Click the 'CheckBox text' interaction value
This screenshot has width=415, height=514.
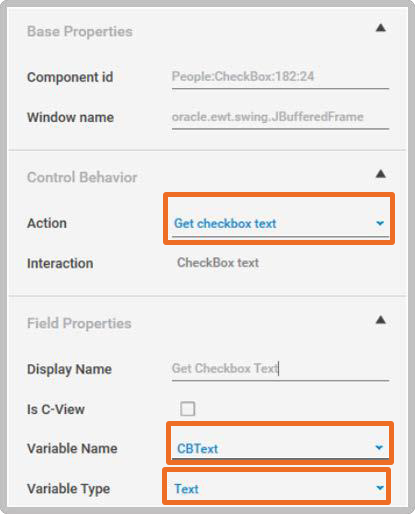coord(218,263)
